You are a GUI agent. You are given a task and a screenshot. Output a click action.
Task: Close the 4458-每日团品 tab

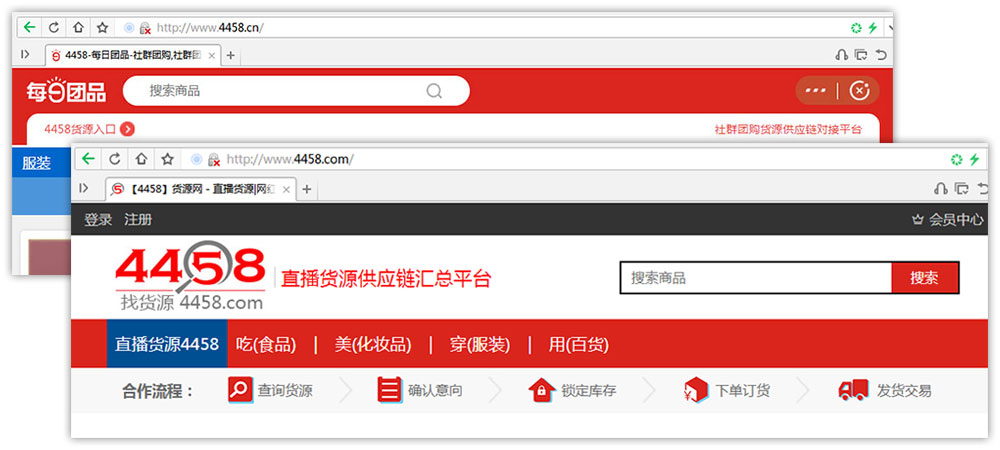click(211, 55)
